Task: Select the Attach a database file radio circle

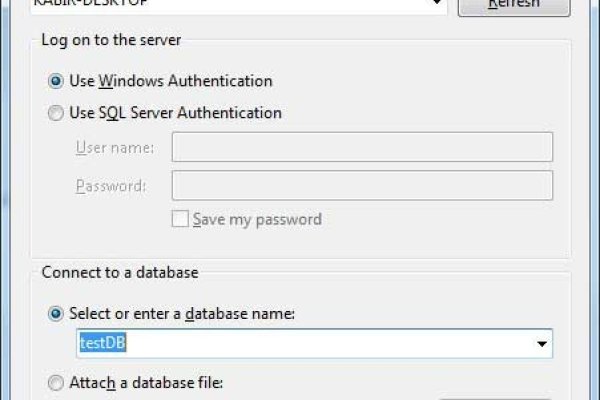Action: tap(56, 381)
